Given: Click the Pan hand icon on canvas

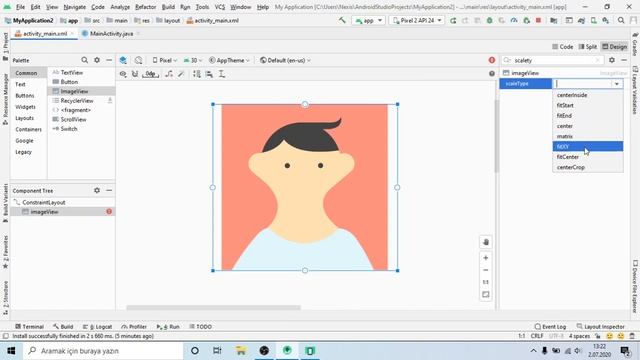Looking at the screenshot, I should 486,242.
